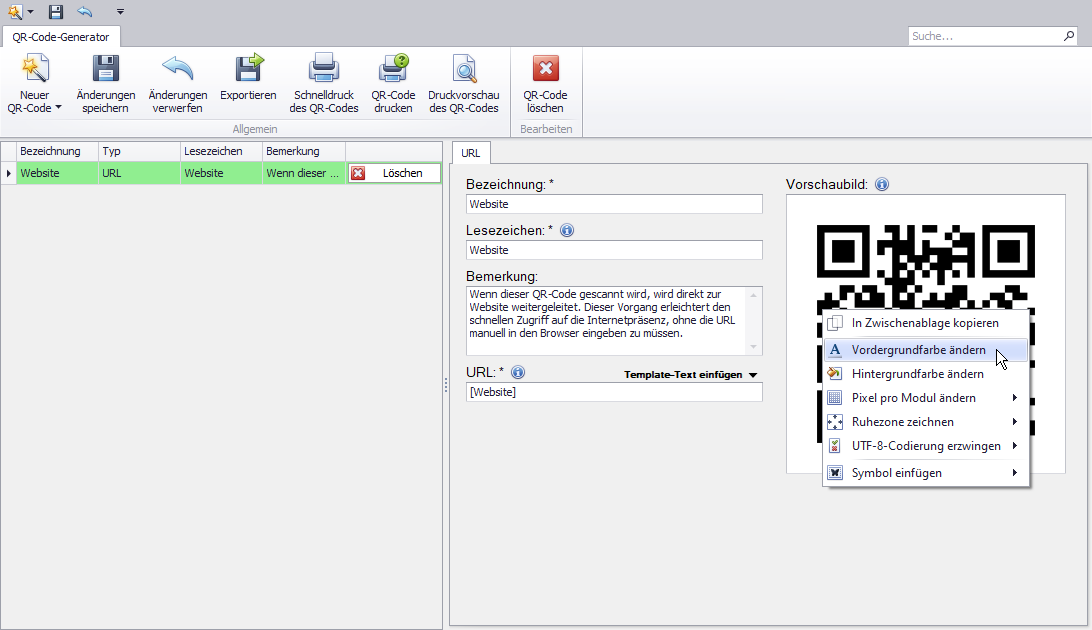Click the info icon next to Lesezeichen

coord(567,230)
